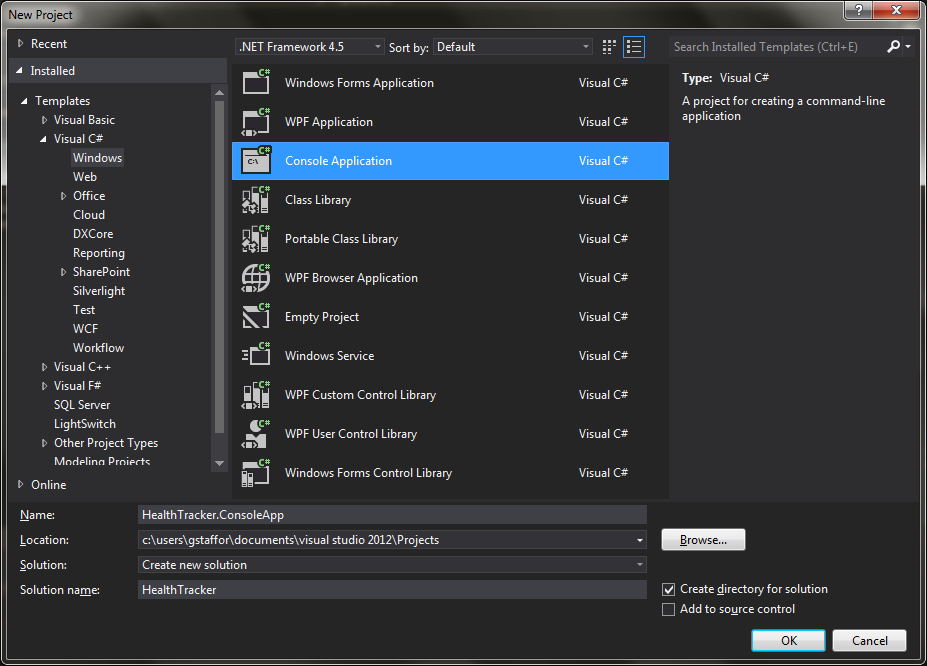This screenshot has height=666, width=927.
Task: Expand the Online section
Action: coord(21,484)
